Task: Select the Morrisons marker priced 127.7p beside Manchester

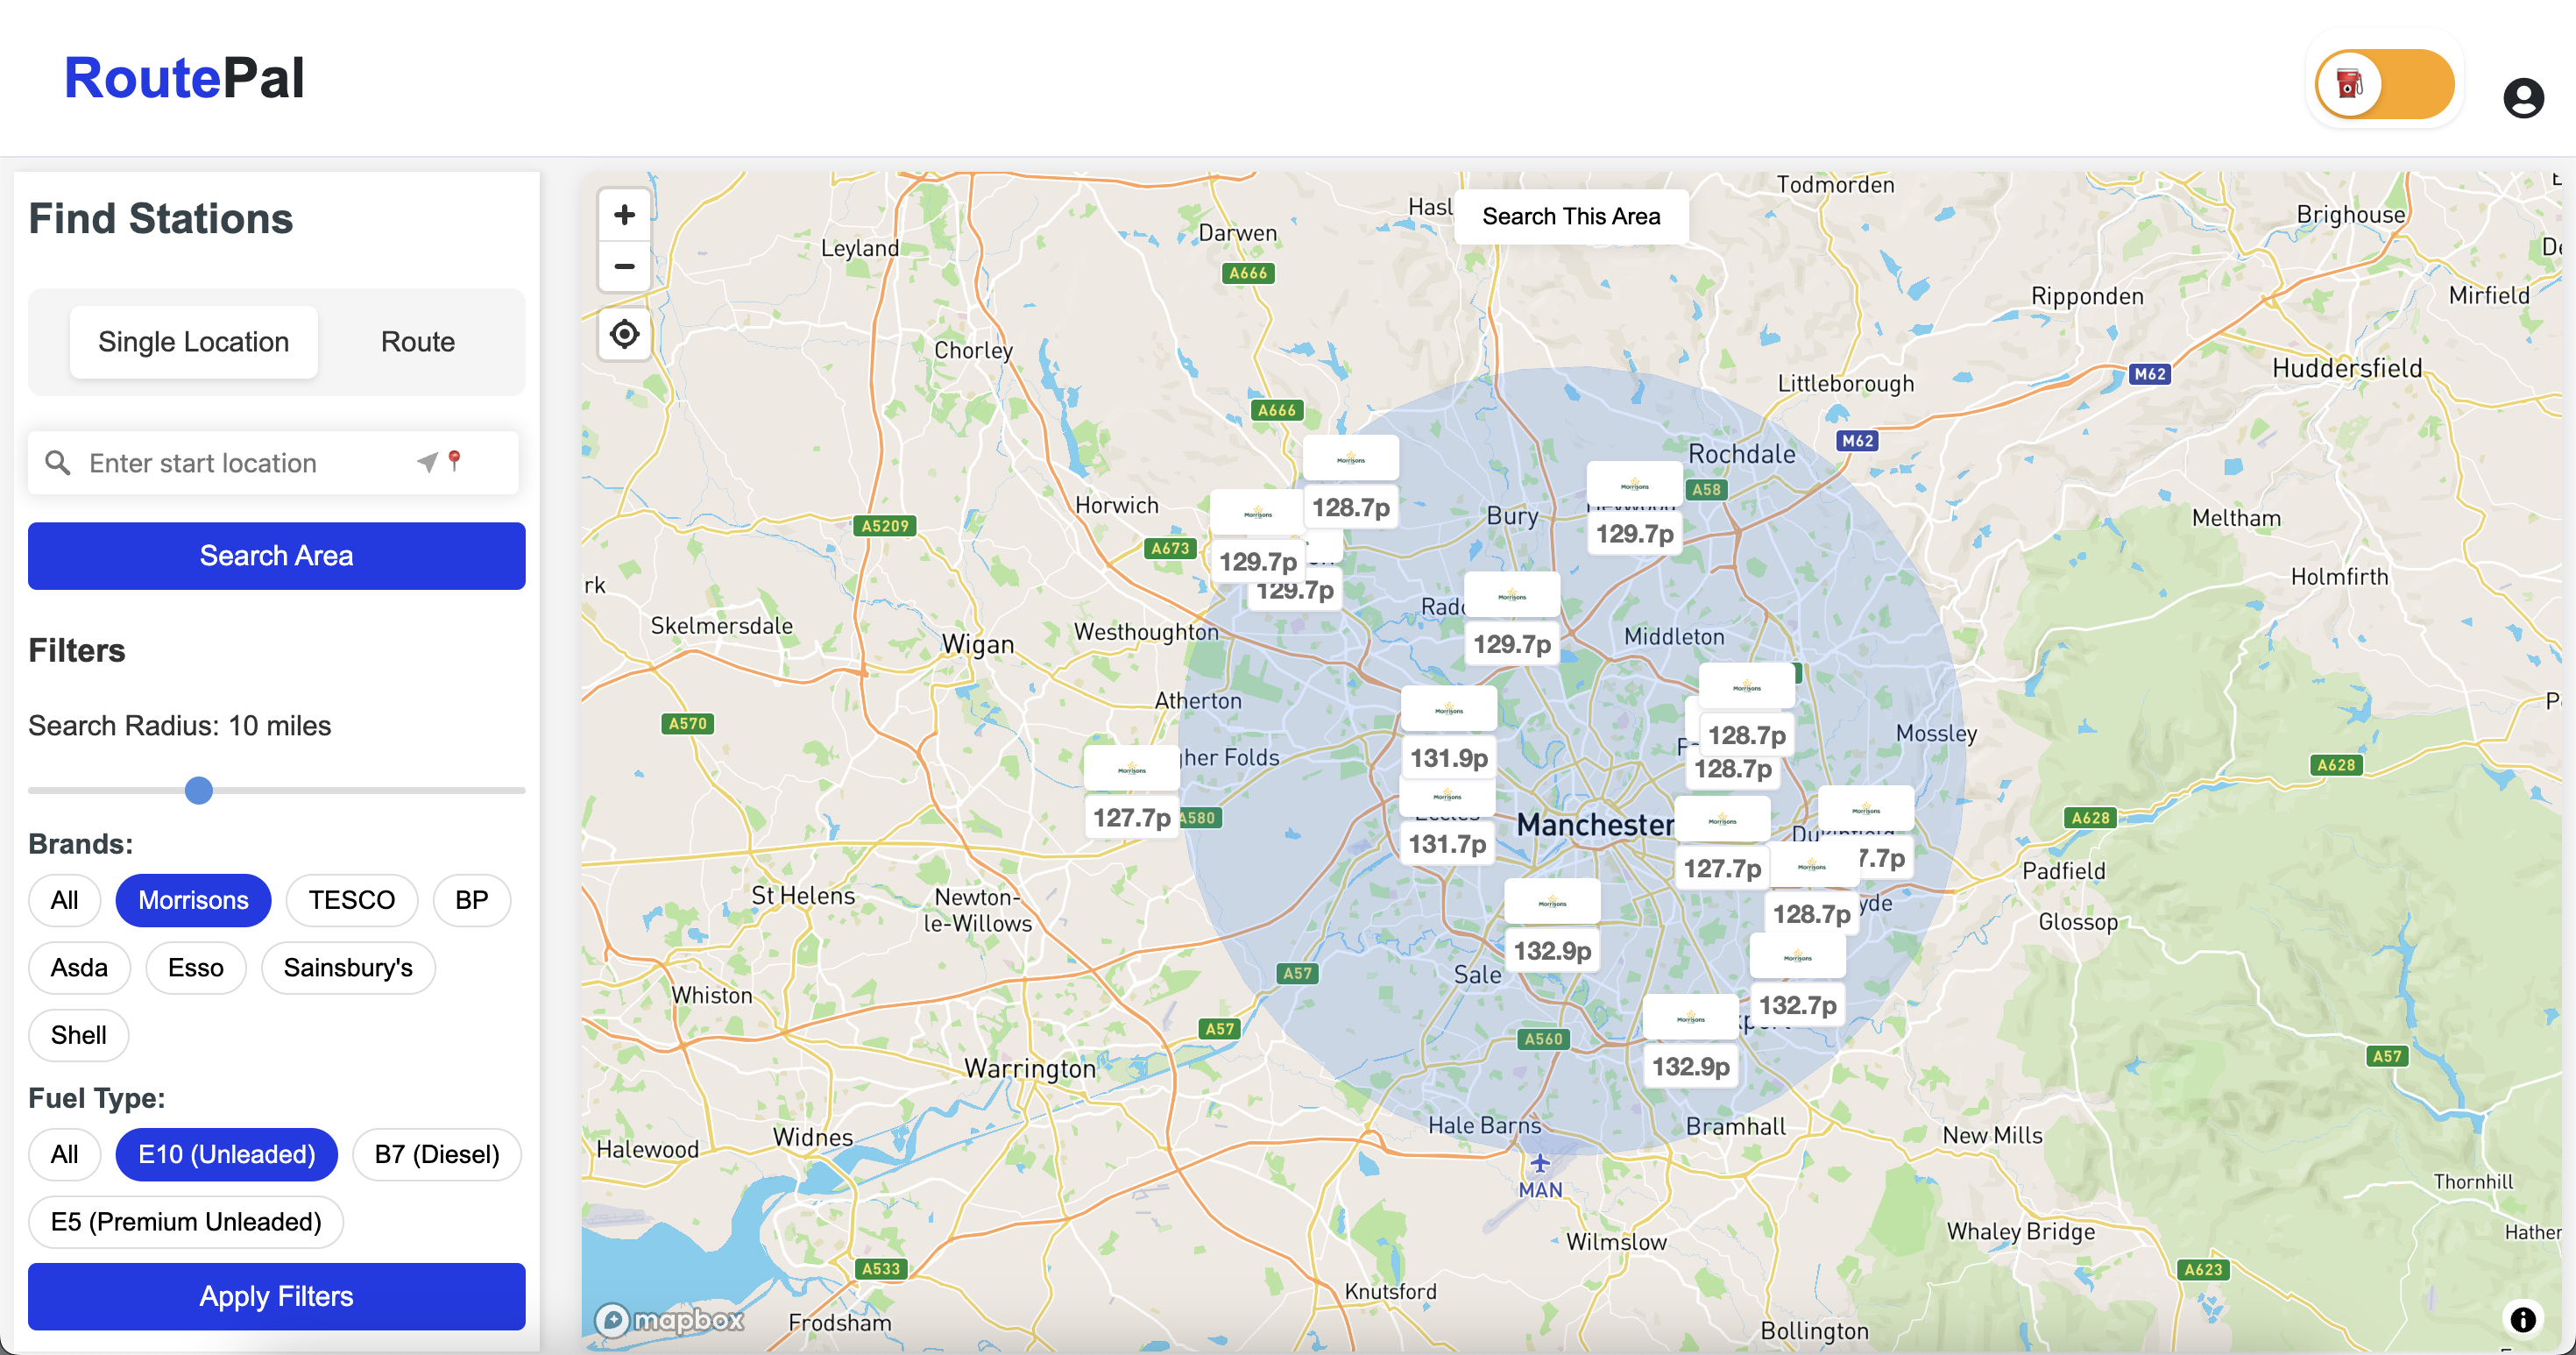Action: click(x=1722, y=820)
